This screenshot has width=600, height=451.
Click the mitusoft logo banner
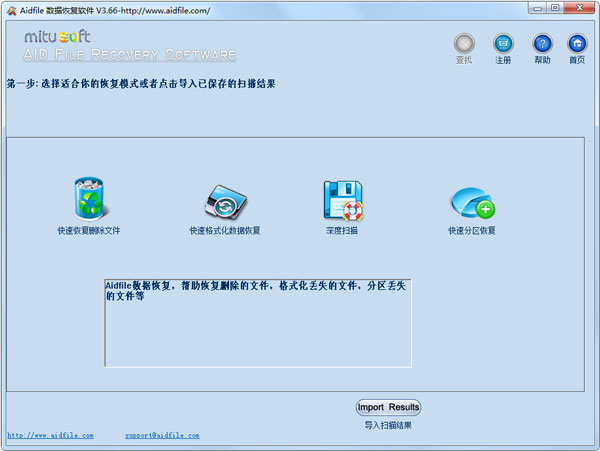click(129, 45)
